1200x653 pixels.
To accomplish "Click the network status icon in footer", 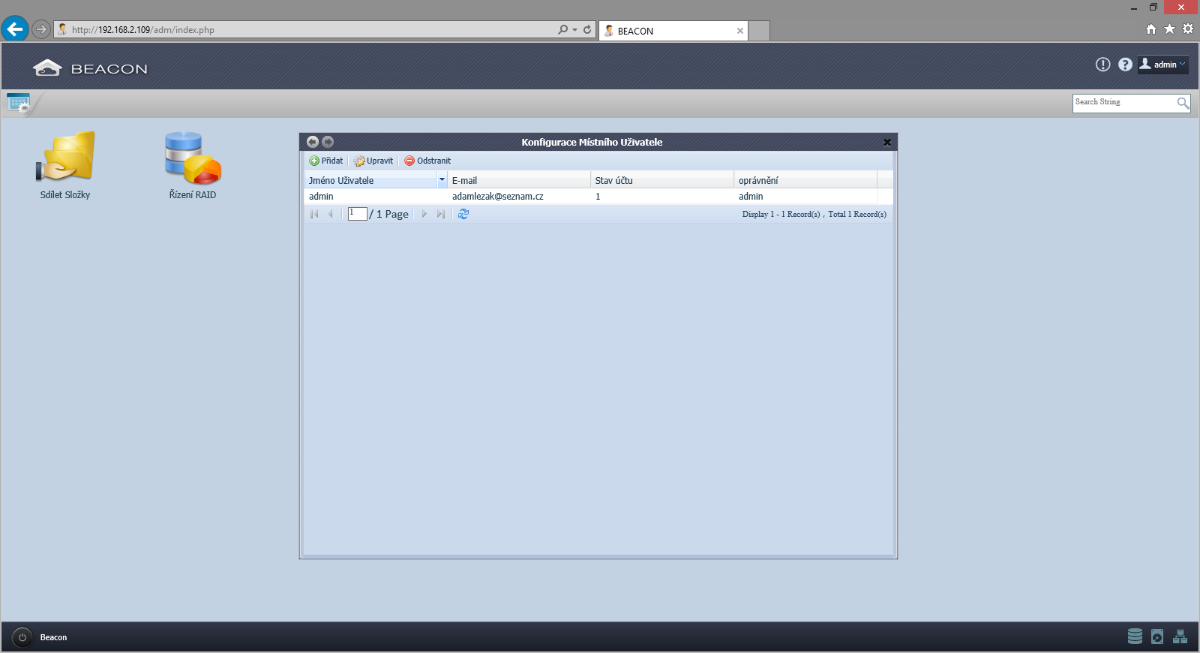I will 1180,636.
